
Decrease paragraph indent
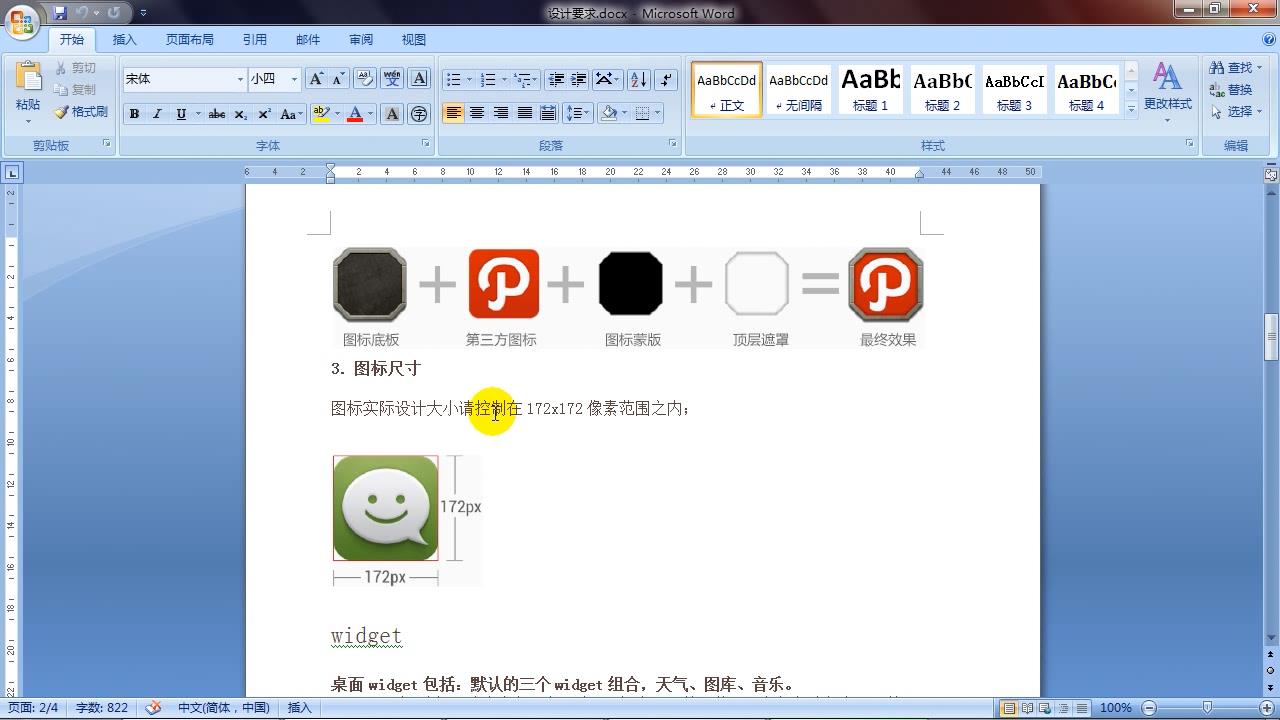tap(556, 79)
